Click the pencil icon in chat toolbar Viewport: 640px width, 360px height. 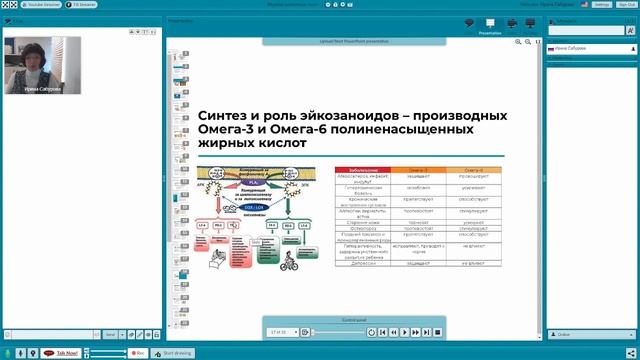tap(140, 335)
